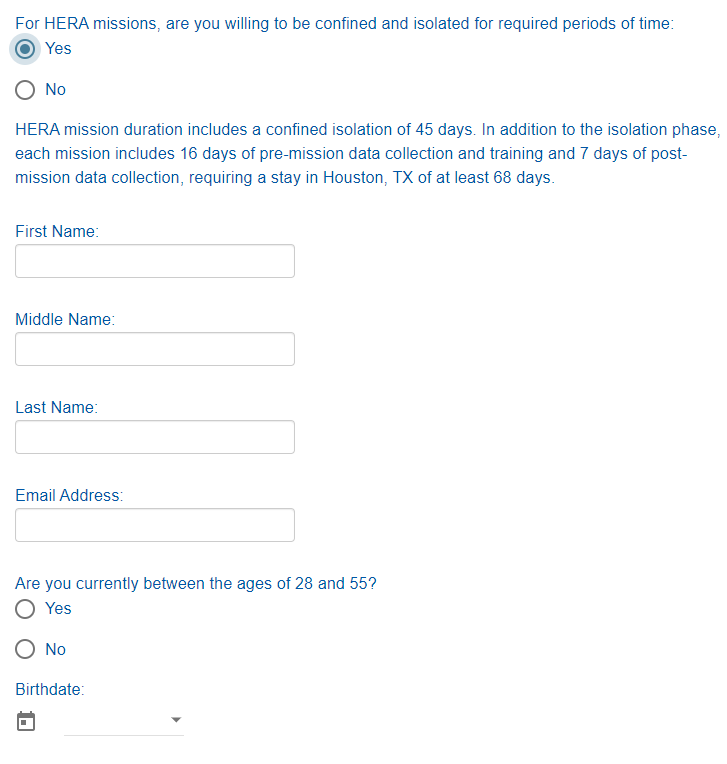
Task: Open the Birthdate calendar picker icon
Action: tap(26, 721)
